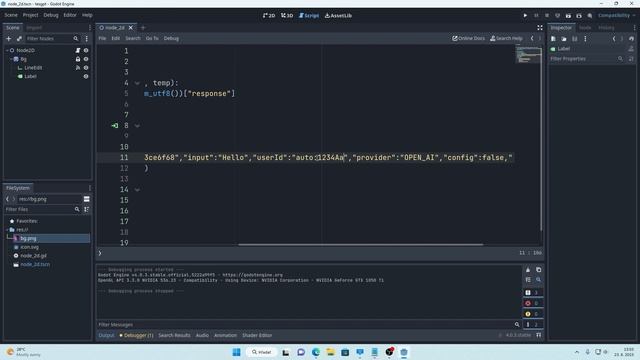Open the Editor menu
Screen dimensions: 640x360
[70, 15]
